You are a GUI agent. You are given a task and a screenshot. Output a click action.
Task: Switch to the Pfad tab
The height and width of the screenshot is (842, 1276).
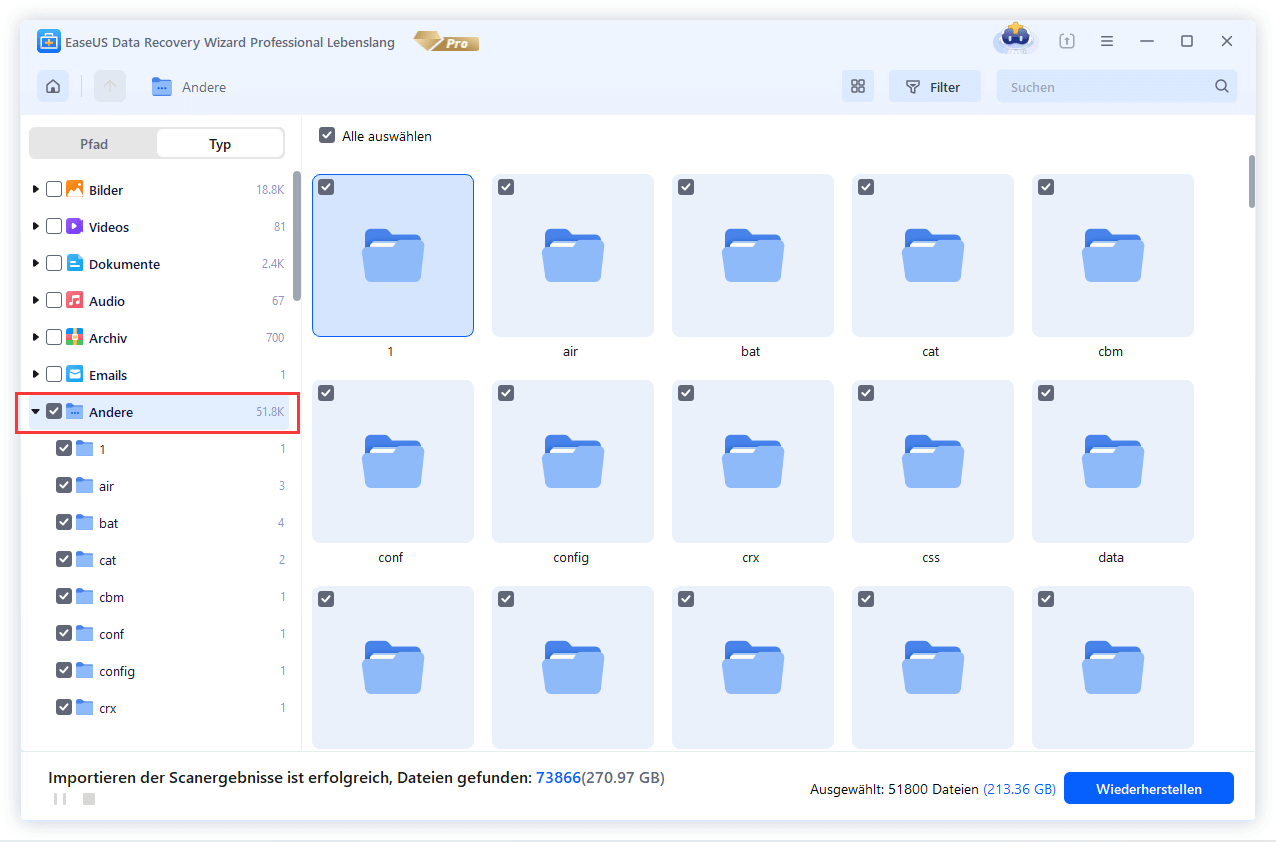coord(94,143)
